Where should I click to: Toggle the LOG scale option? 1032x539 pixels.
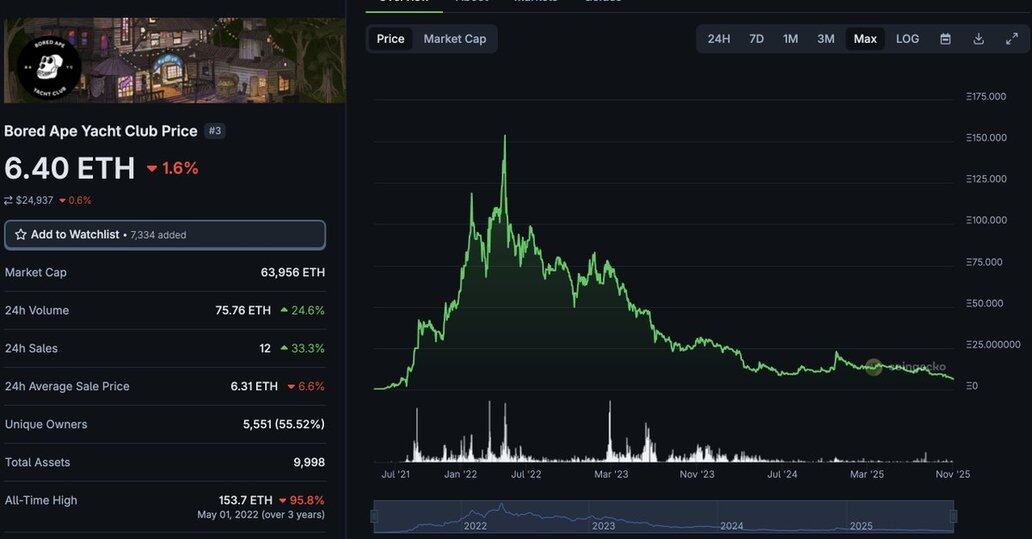pyautogui.click(x=907, y=39)
